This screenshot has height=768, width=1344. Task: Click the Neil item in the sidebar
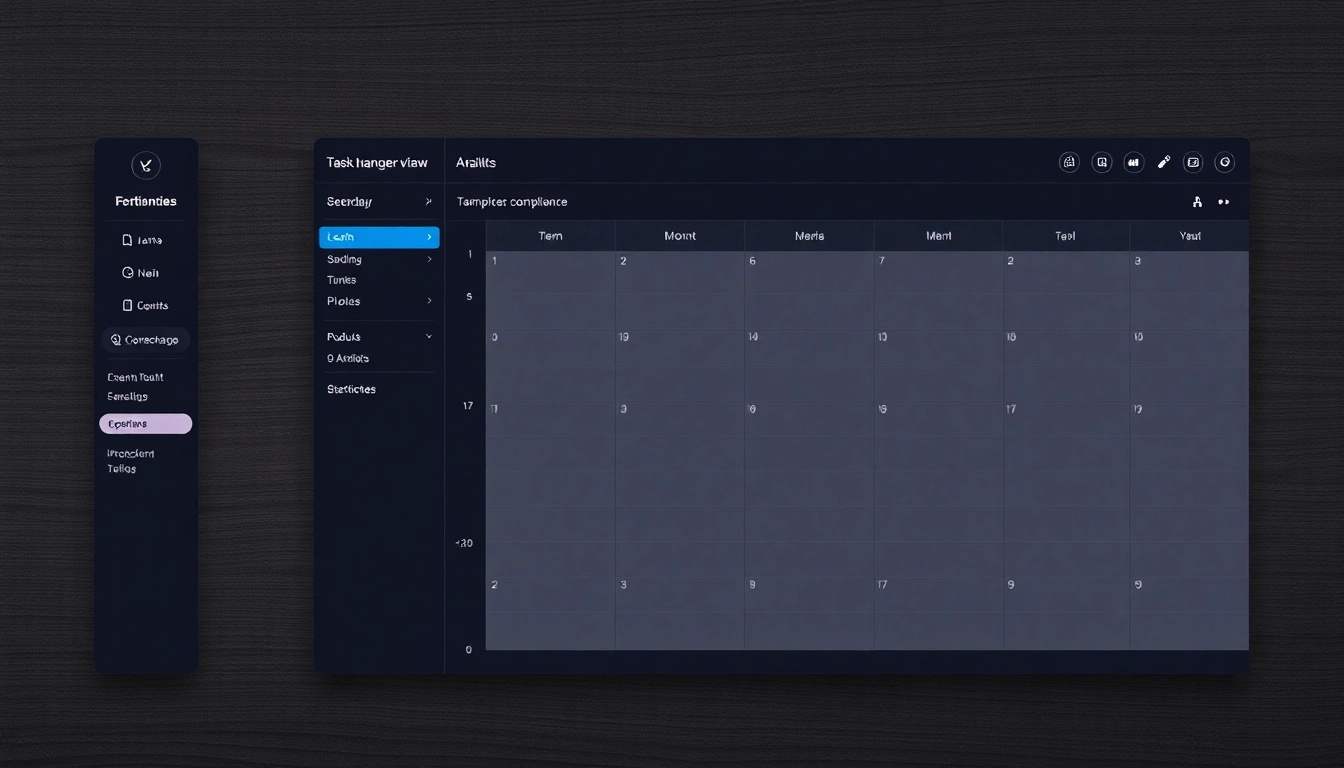coord(146,272)
